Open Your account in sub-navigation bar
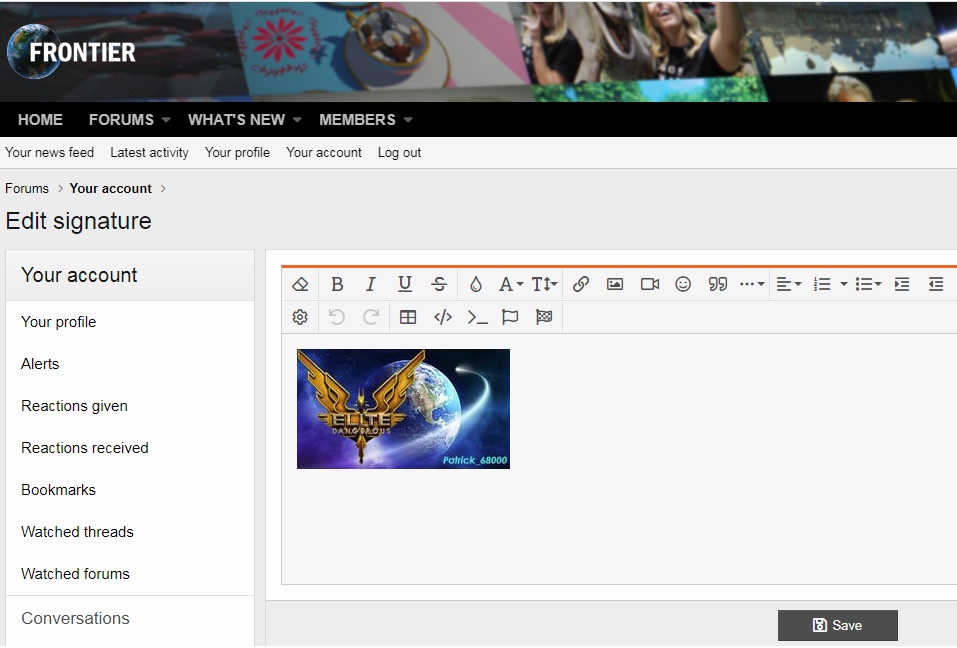This screenshot has height=648, width=957. pyautogui.click(x=324, y=153)
